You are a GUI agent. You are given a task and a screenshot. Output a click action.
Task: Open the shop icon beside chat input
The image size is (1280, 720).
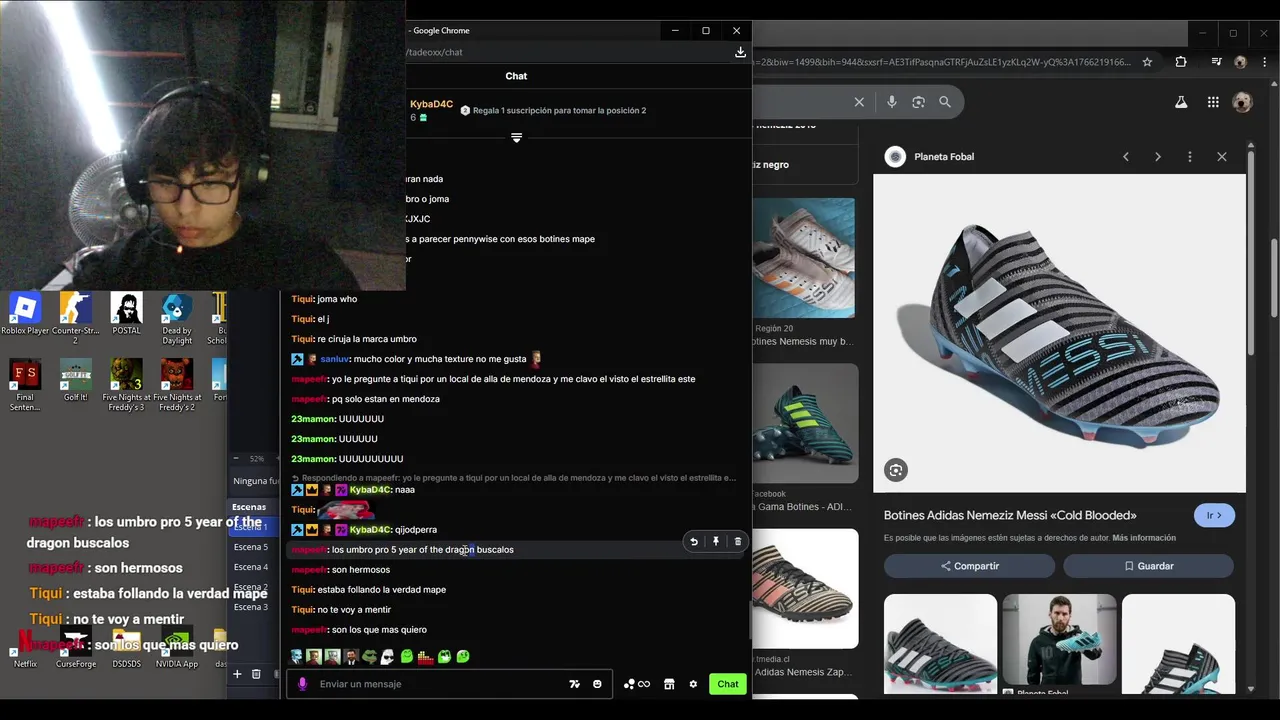pos(669,684)
